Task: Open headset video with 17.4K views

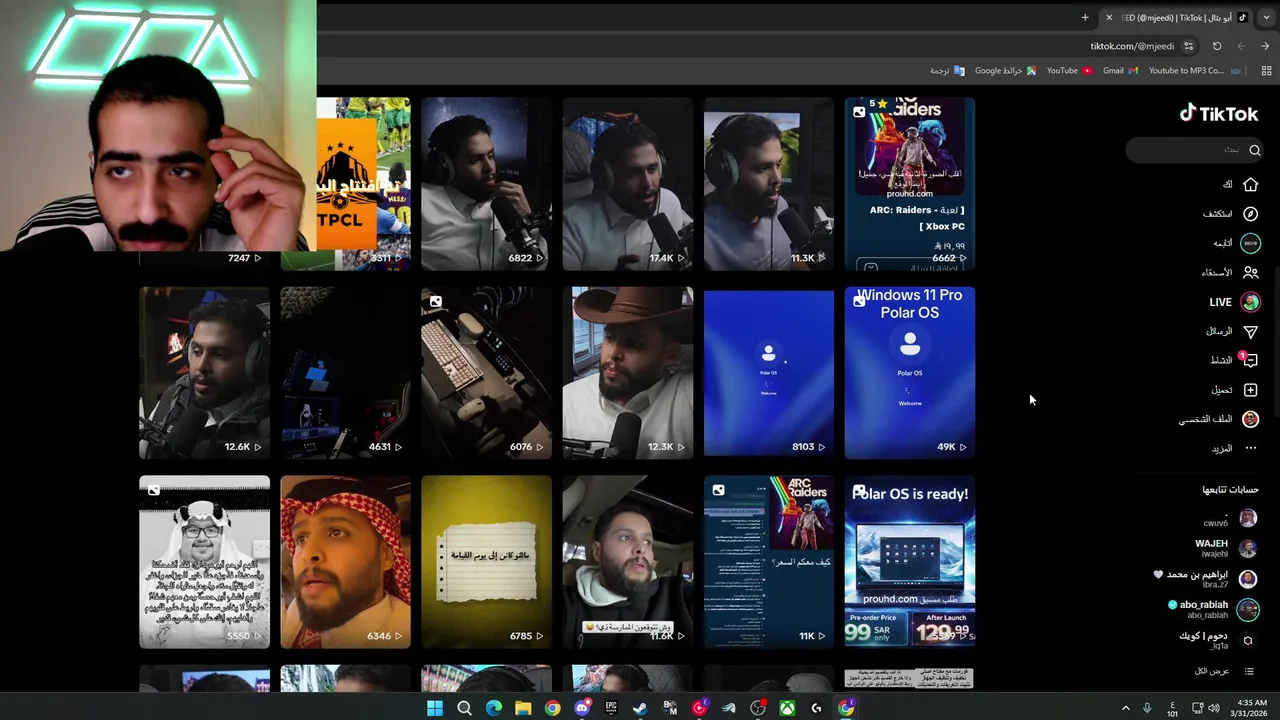Action: (x=628, y=184)
